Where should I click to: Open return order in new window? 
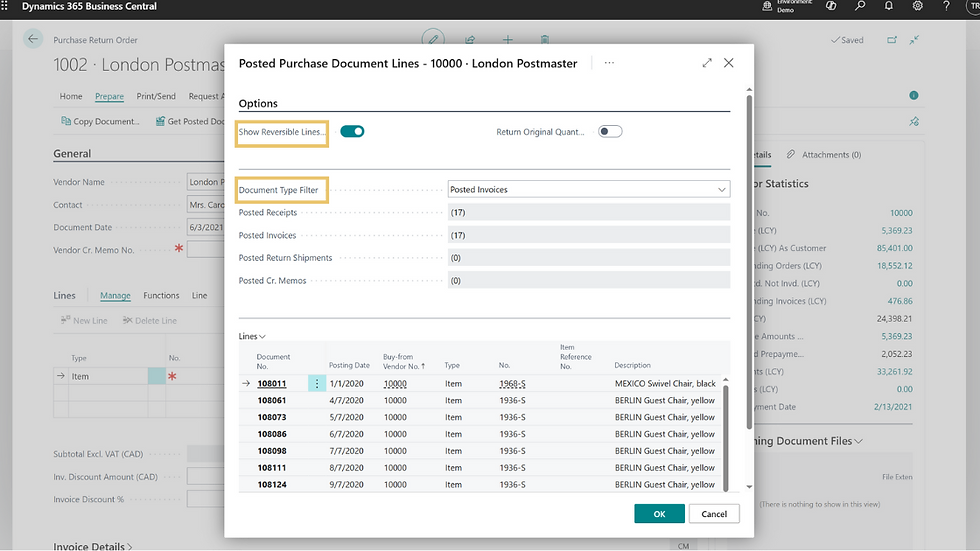pos(892,39)
